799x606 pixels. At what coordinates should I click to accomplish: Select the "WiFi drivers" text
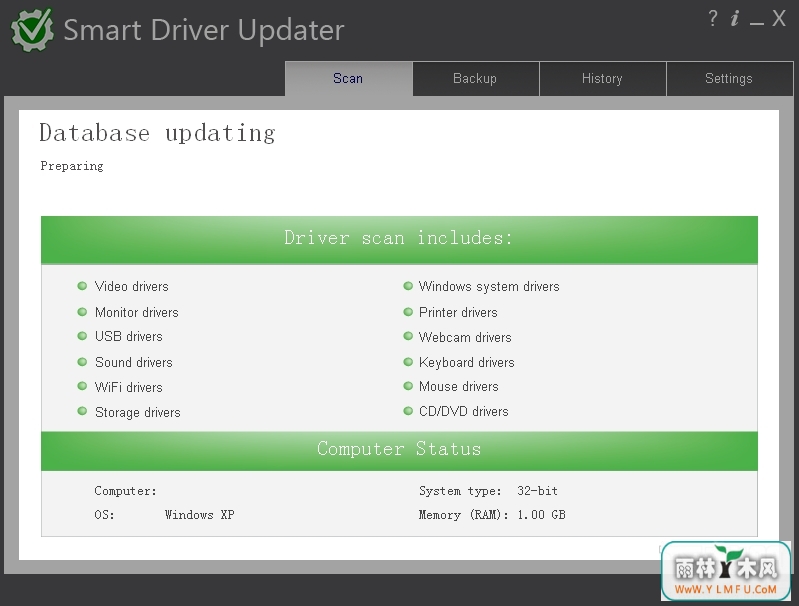[x=128, y=387]
